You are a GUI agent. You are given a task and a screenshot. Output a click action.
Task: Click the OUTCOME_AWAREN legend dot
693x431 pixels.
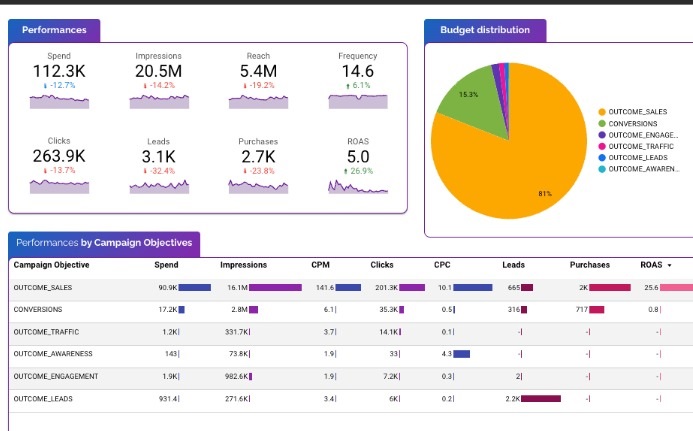click(x=600, y=168)
